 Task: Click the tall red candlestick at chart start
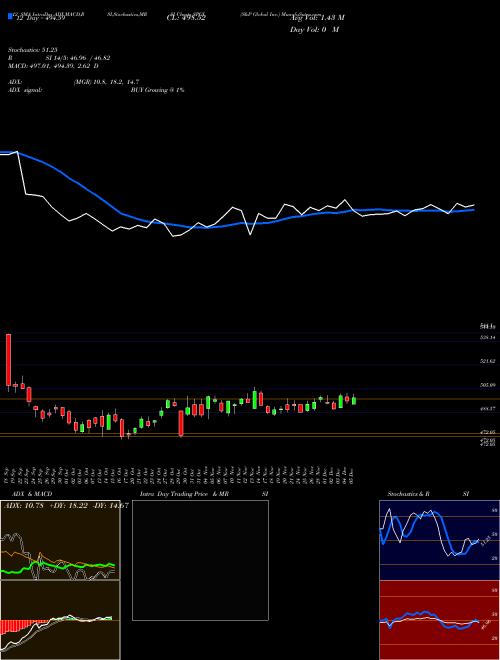8,360
